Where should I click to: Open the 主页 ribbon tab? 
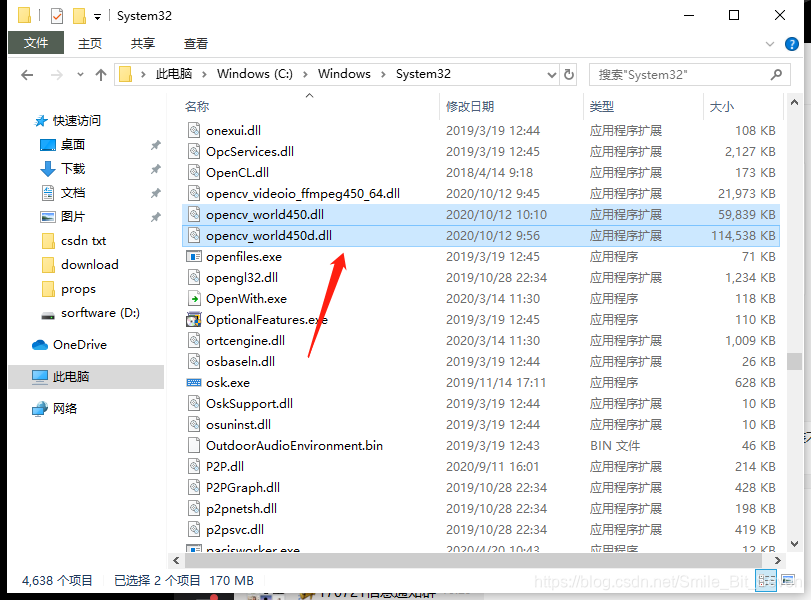coord(90,43)
